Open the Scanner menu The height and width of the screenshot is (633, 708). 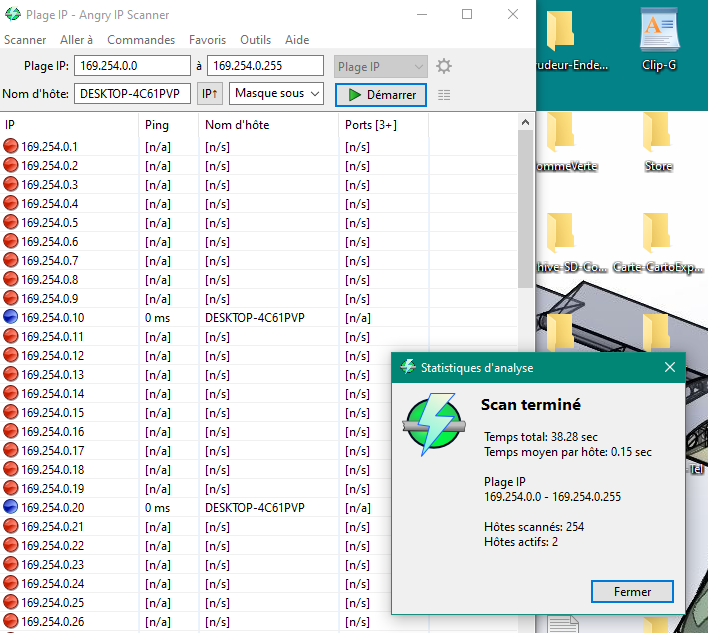(25, 40)
